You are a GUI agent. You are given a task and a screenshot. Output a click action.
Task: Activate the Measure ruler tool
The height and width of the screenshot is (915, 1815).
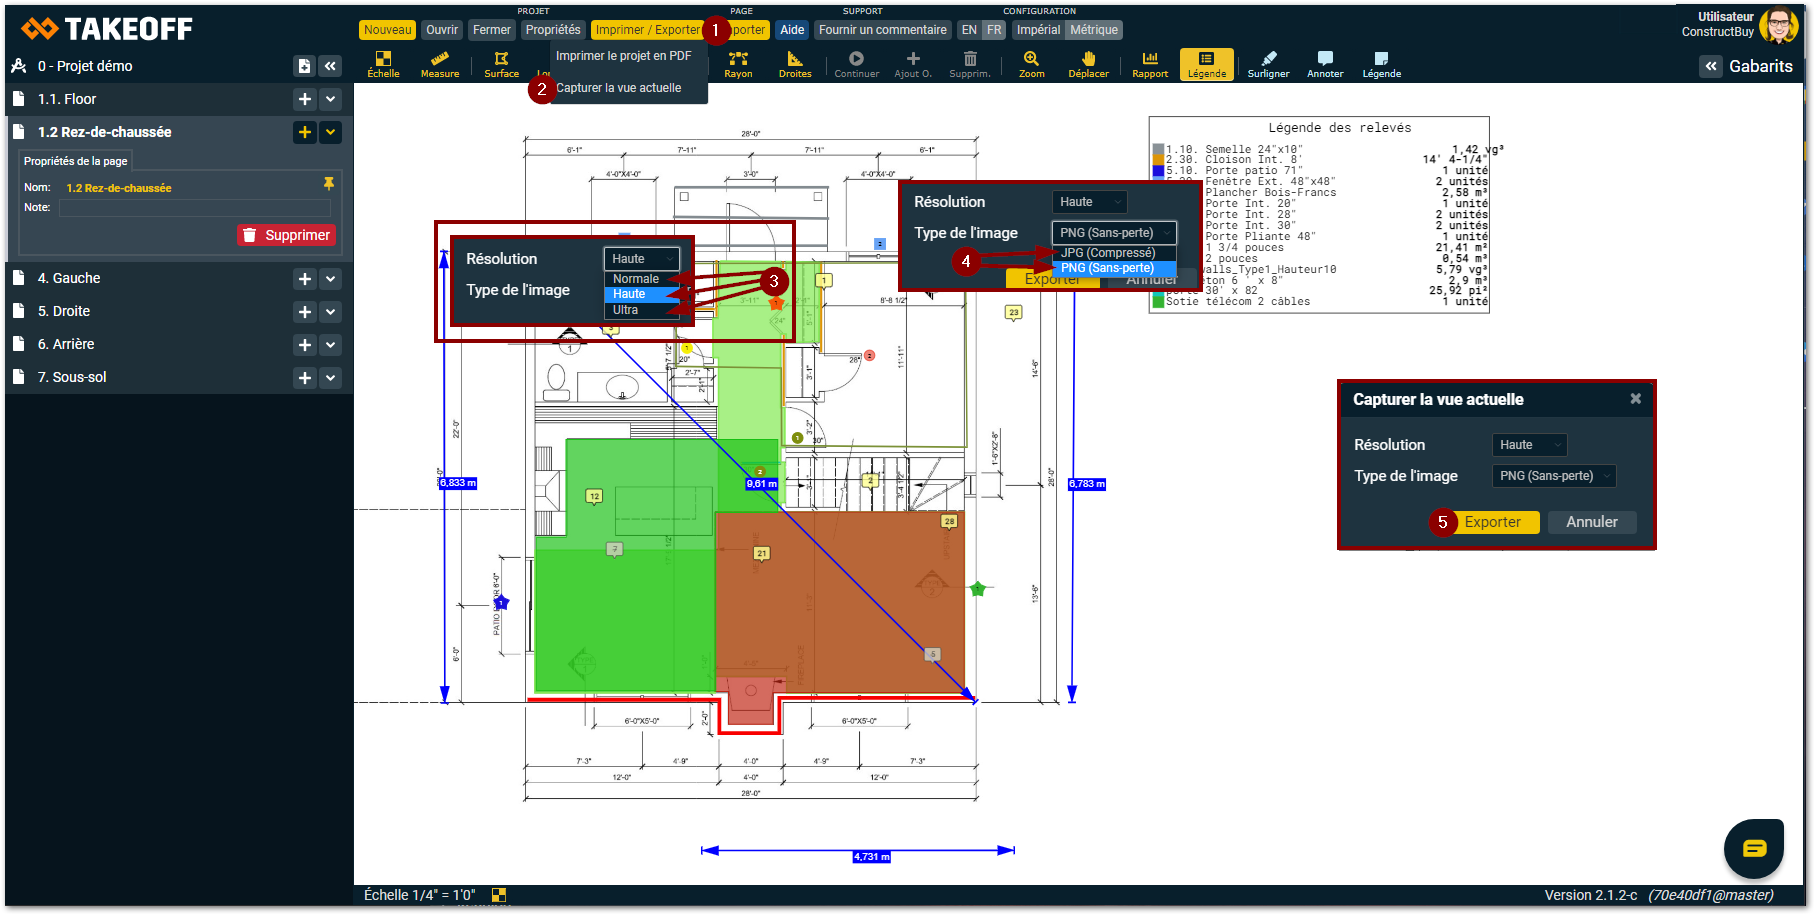coord(440,65)
